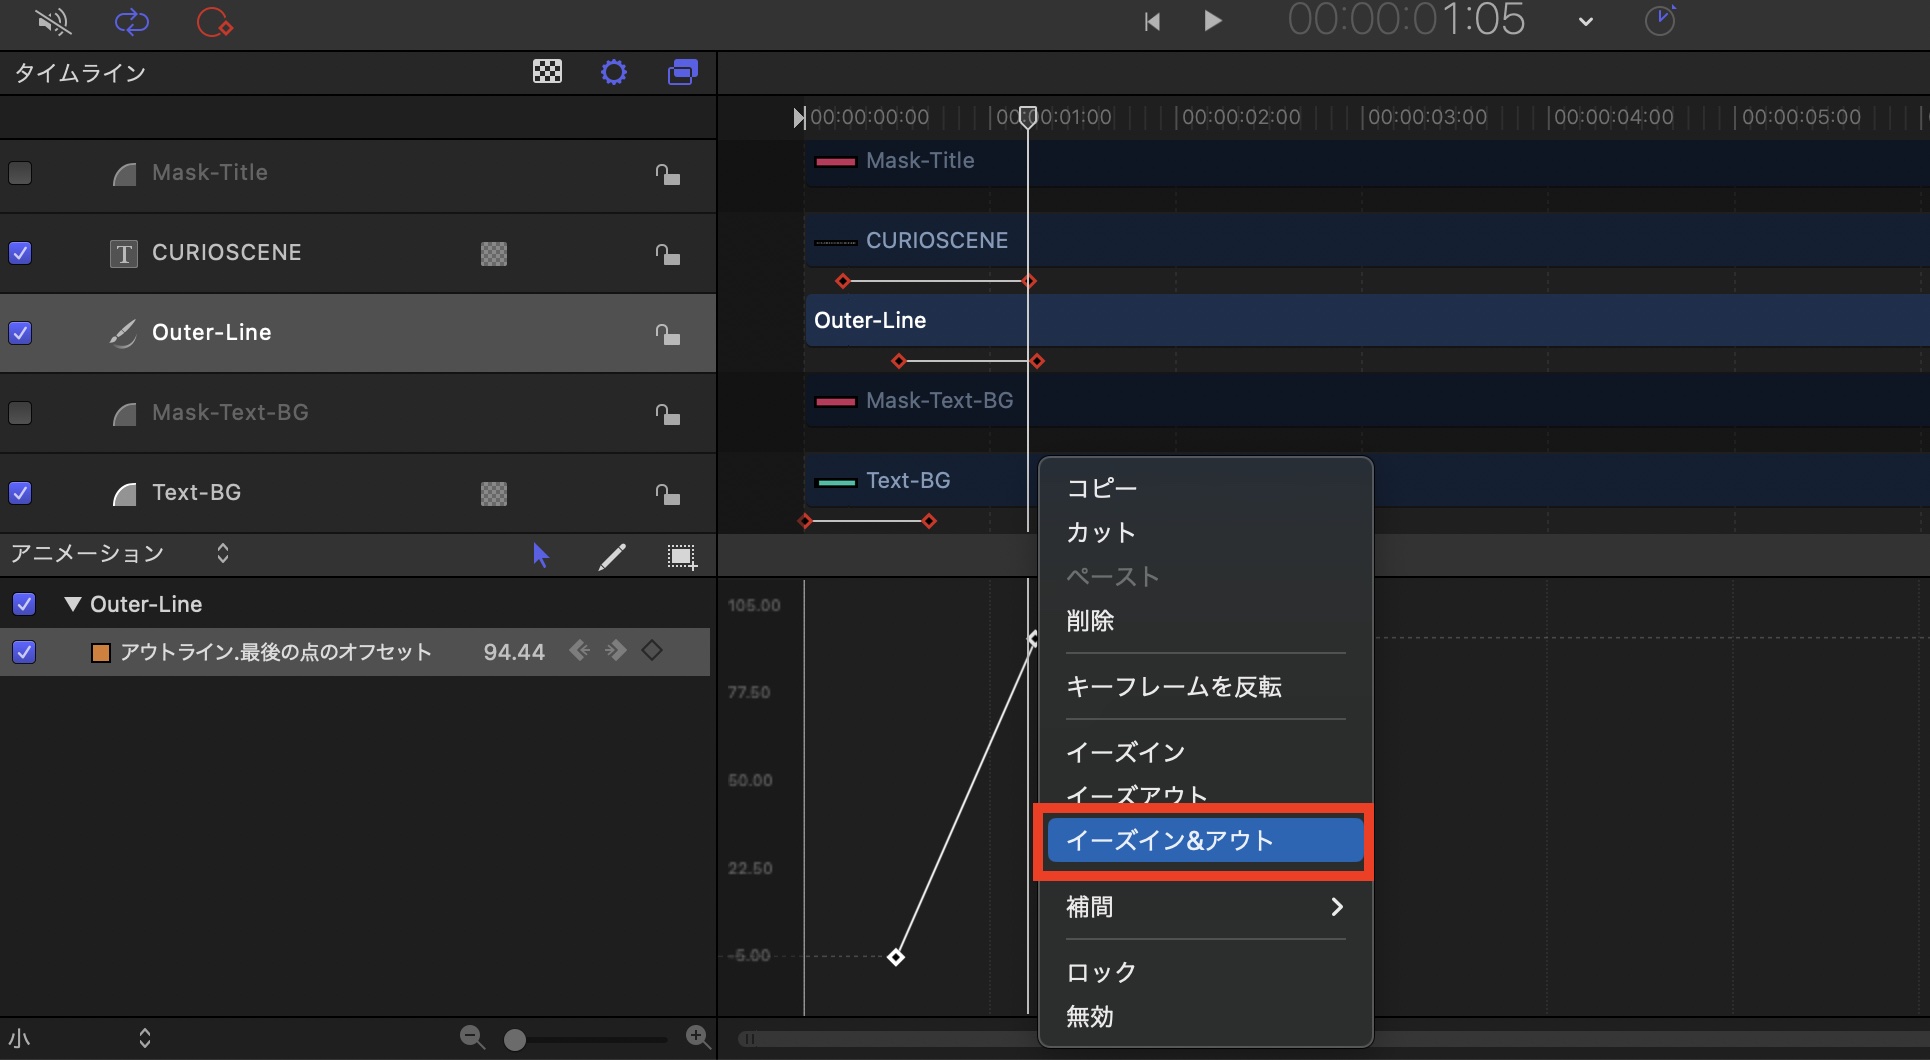Click the zoom in magnifier icon
This screenshot has height=1060, width=1930.
click(698, 1038)
